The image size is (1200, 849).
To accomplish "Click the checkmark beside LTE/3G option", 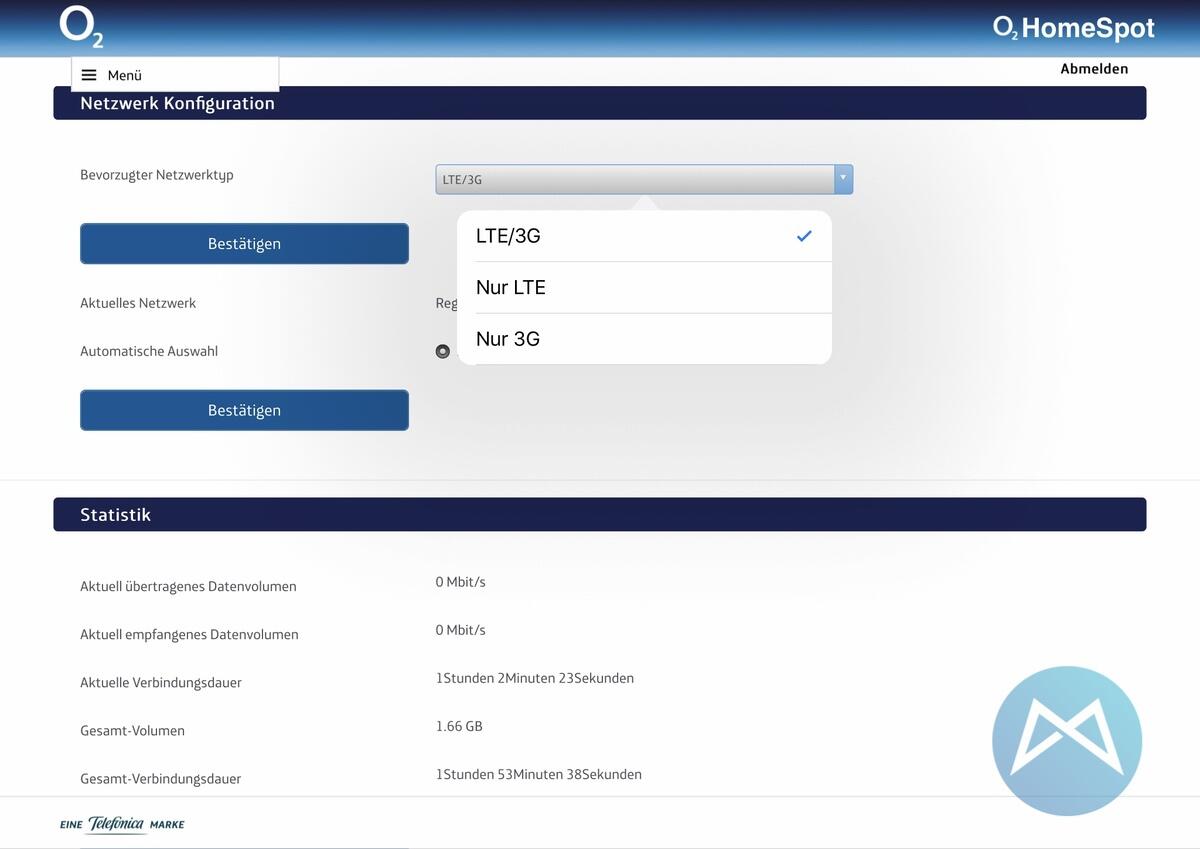I will click(804, 236).
